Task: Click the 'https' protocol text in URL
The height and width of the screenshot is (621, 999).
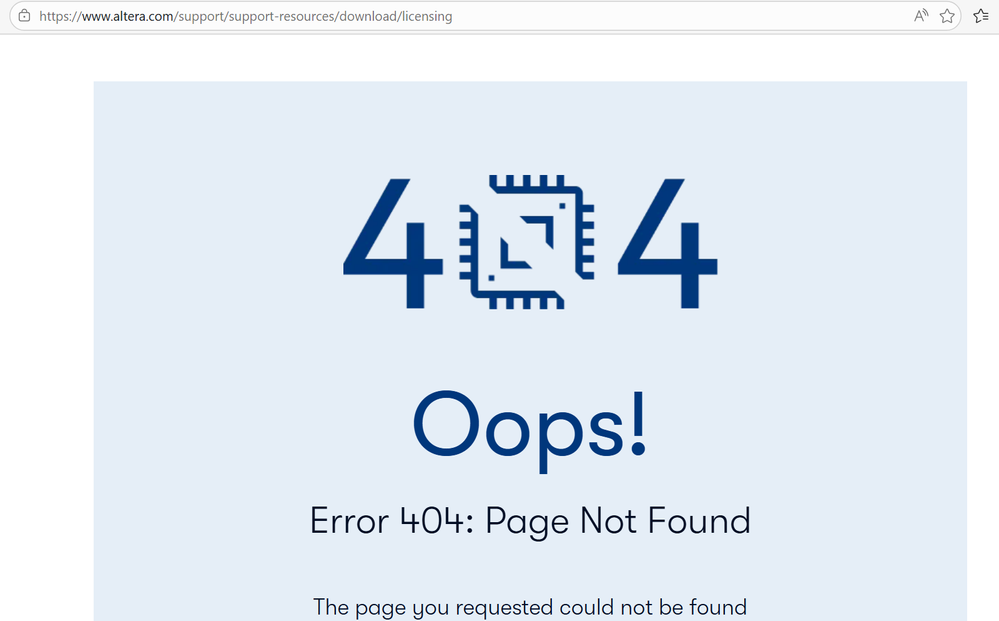Action: pos(54,17)
